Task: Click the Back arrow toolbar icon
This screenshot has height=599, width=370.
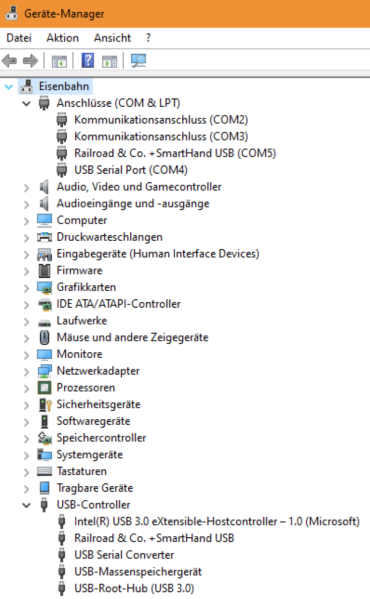Action: tap(10, 61)
